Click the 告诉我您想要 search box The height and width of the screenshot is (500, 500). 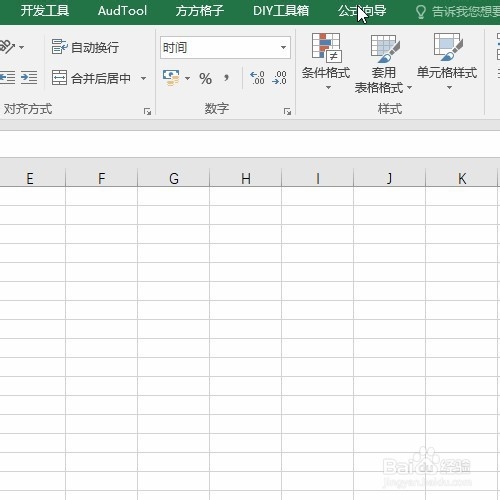point(466,12)
